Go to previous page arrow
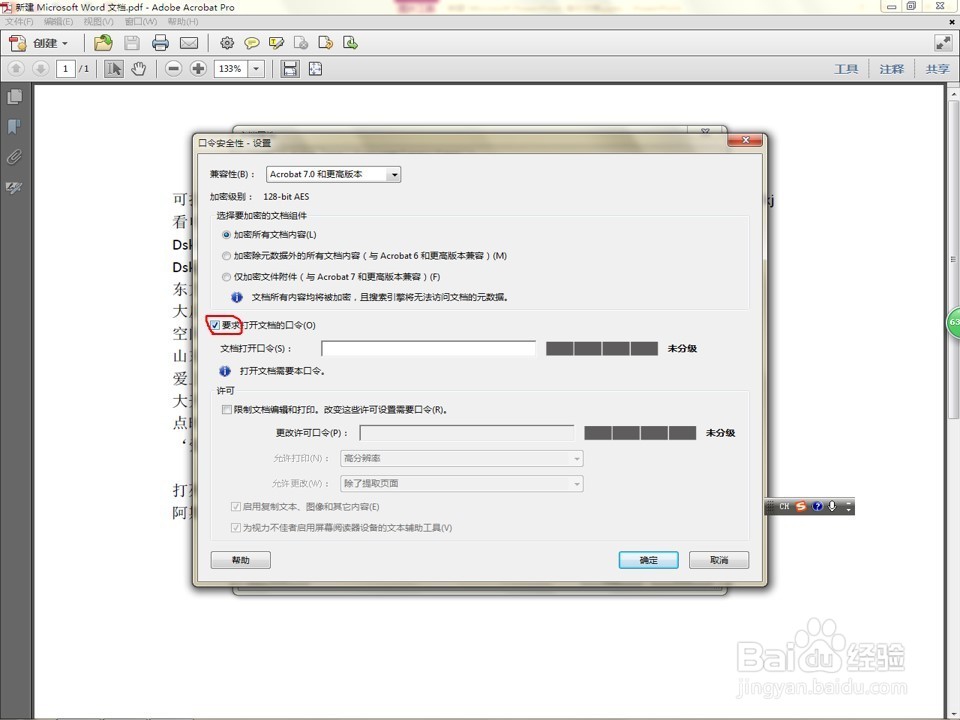960x720 pixels. [16, 69]
